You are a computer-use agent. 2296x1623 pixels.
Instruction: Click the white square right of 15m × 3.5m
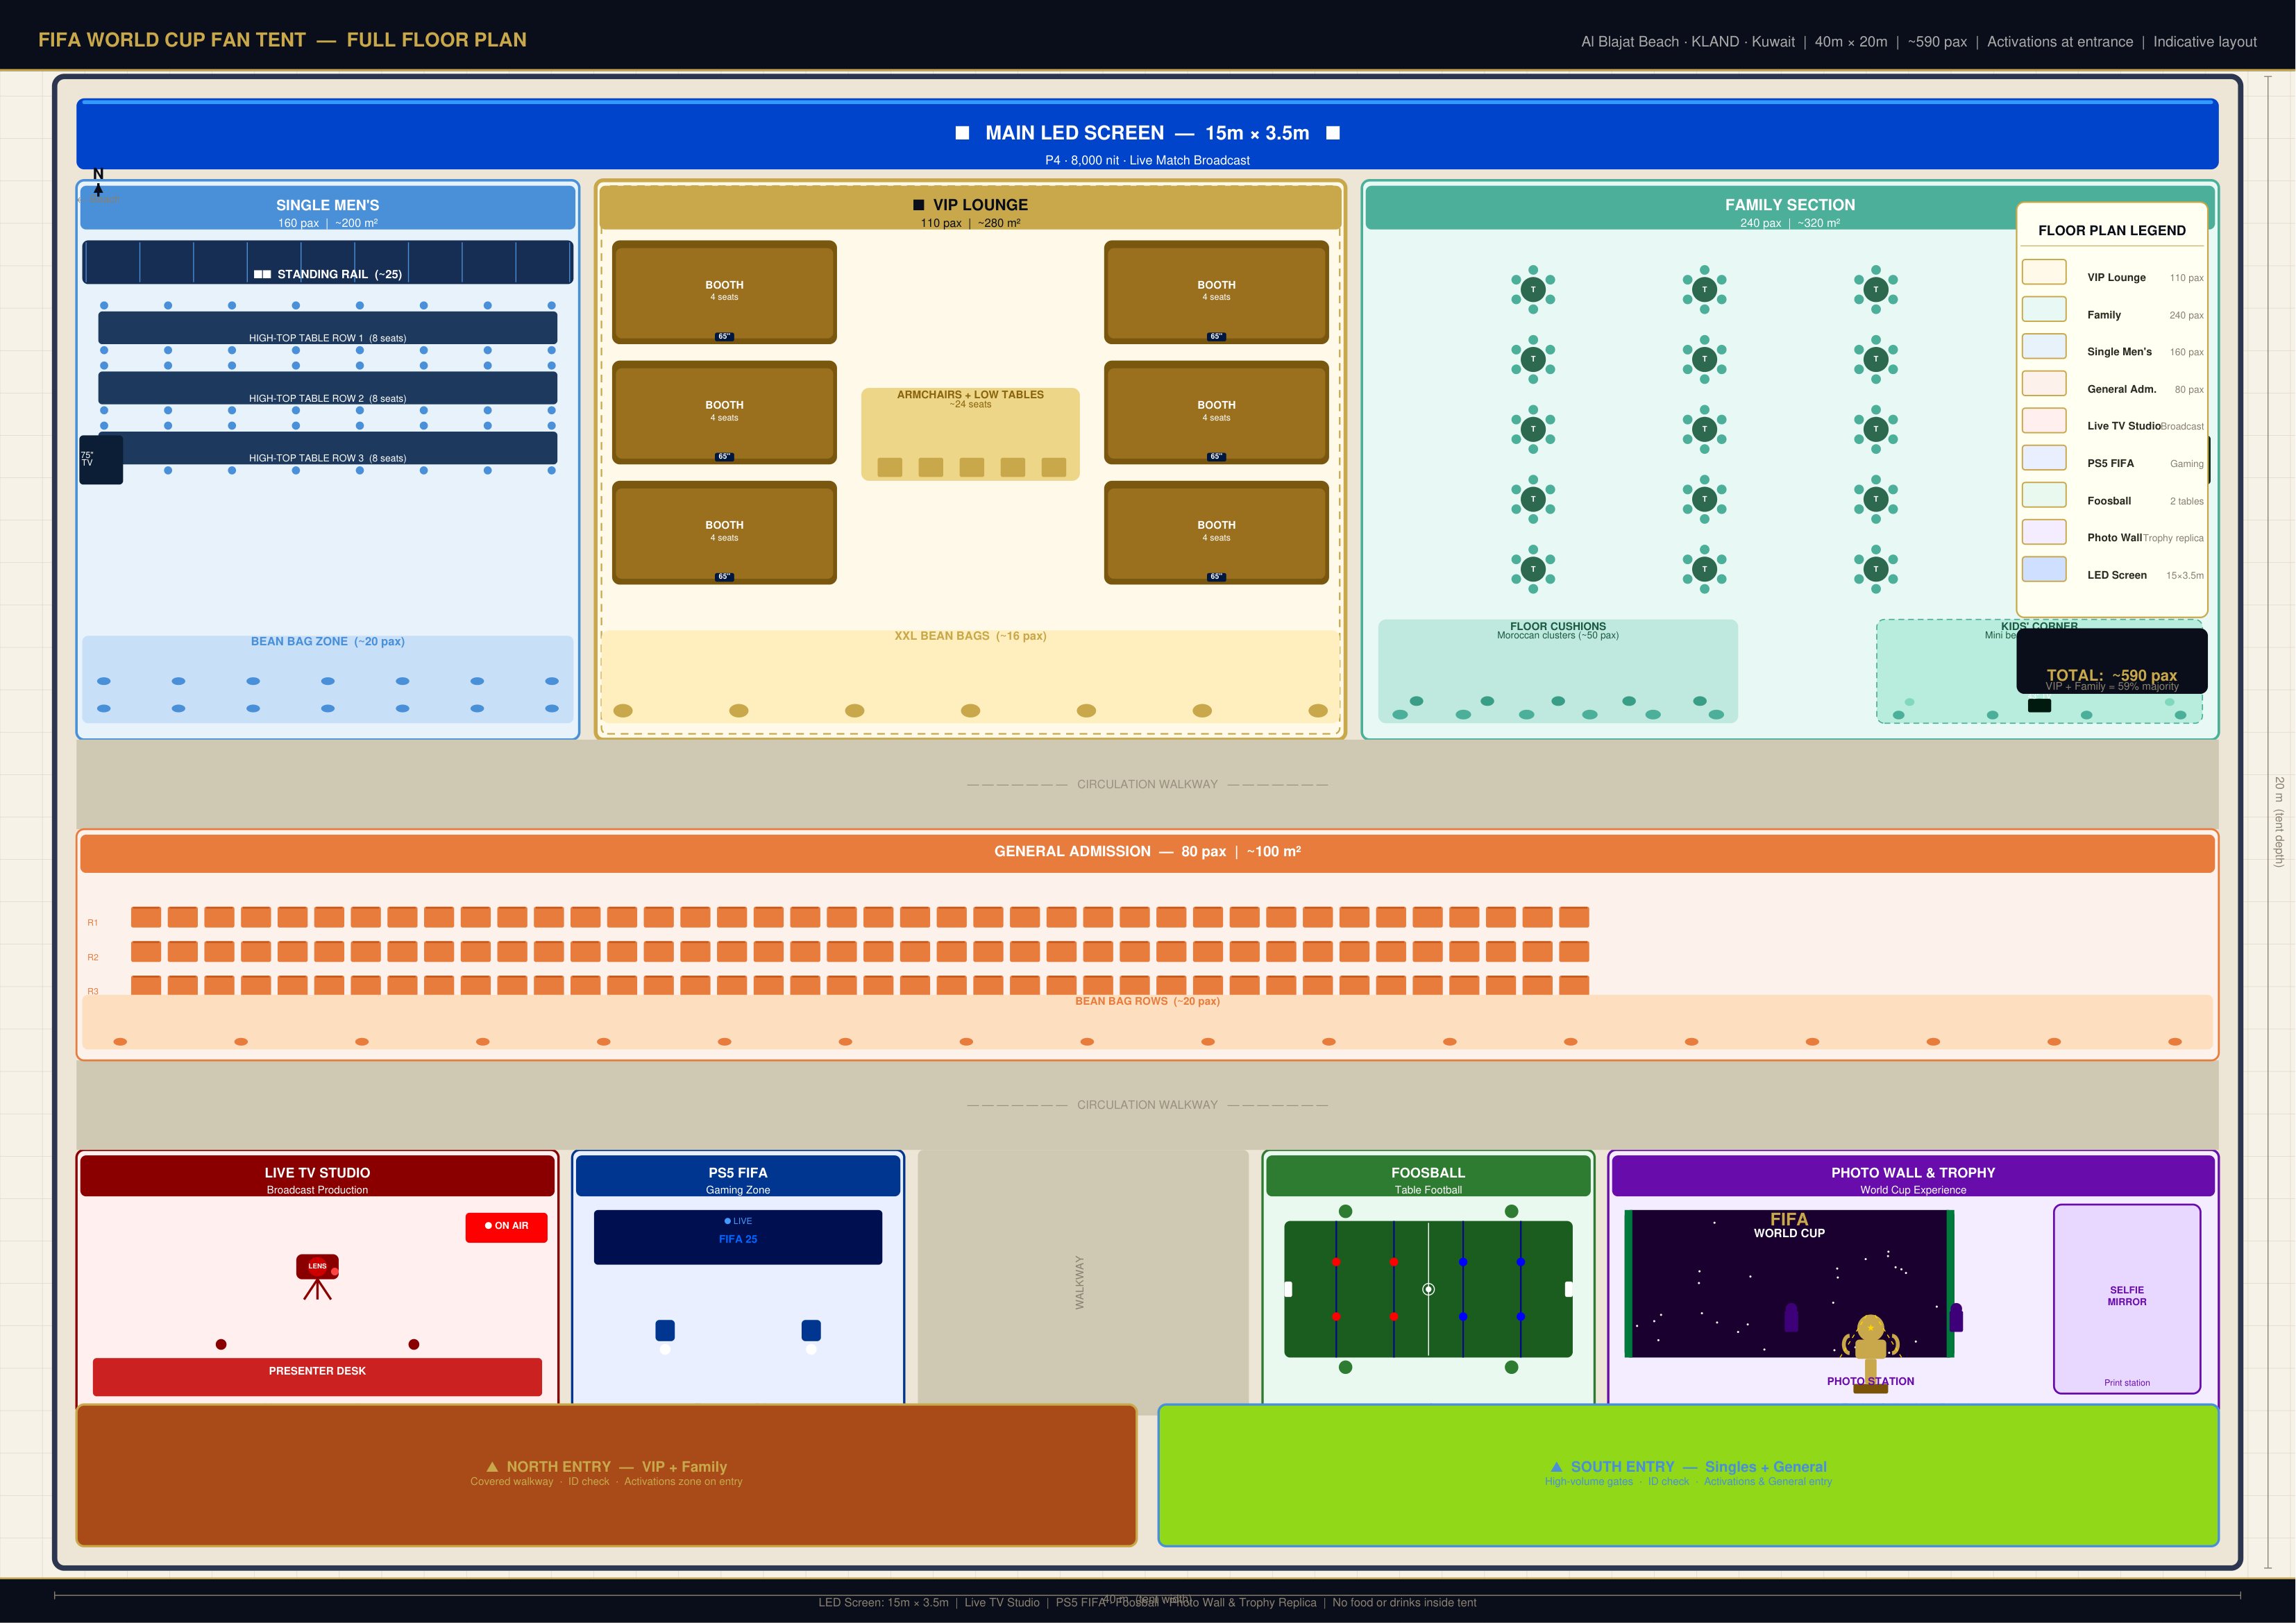click(x=1333, y=133)
